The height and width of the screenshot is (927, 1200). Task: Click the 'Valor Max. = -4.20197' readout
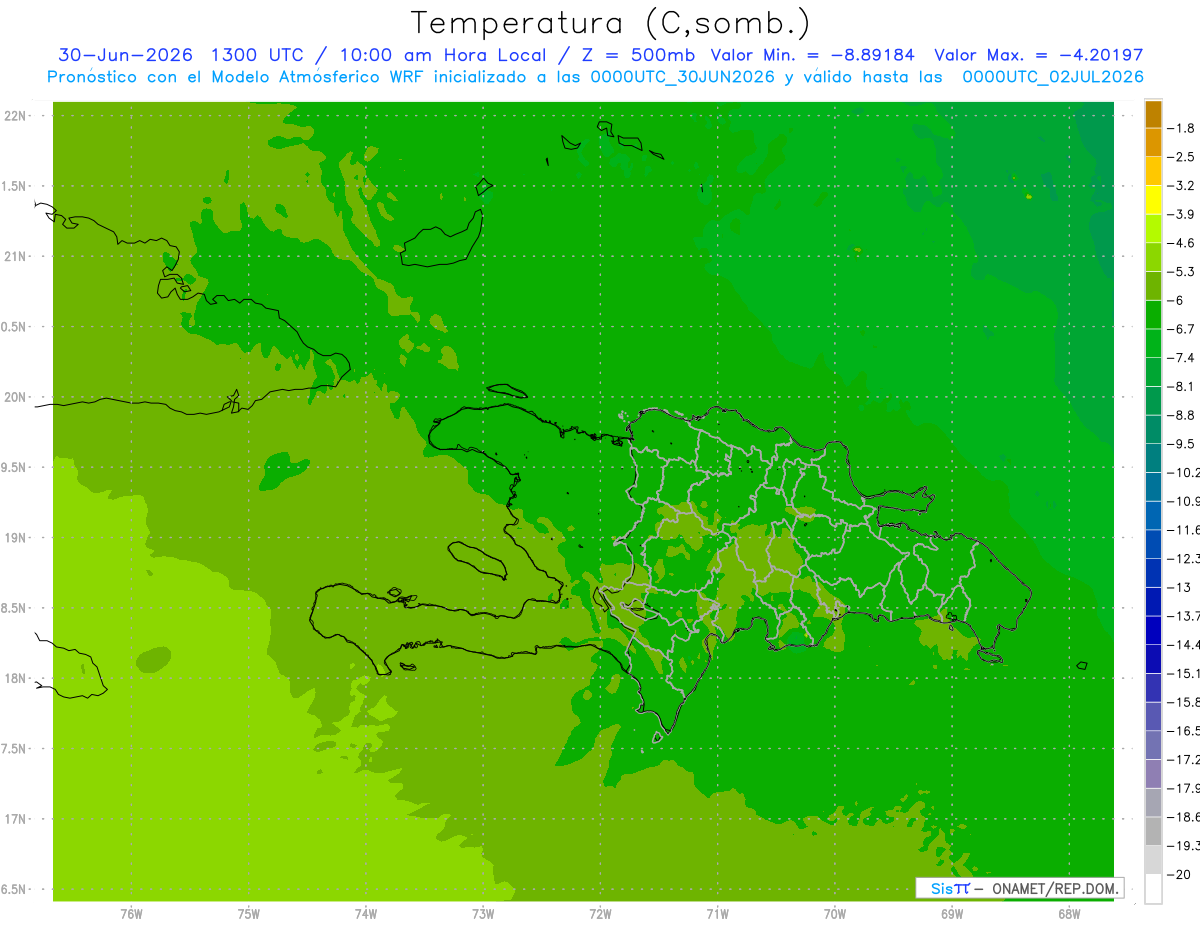pos(1038,55)
